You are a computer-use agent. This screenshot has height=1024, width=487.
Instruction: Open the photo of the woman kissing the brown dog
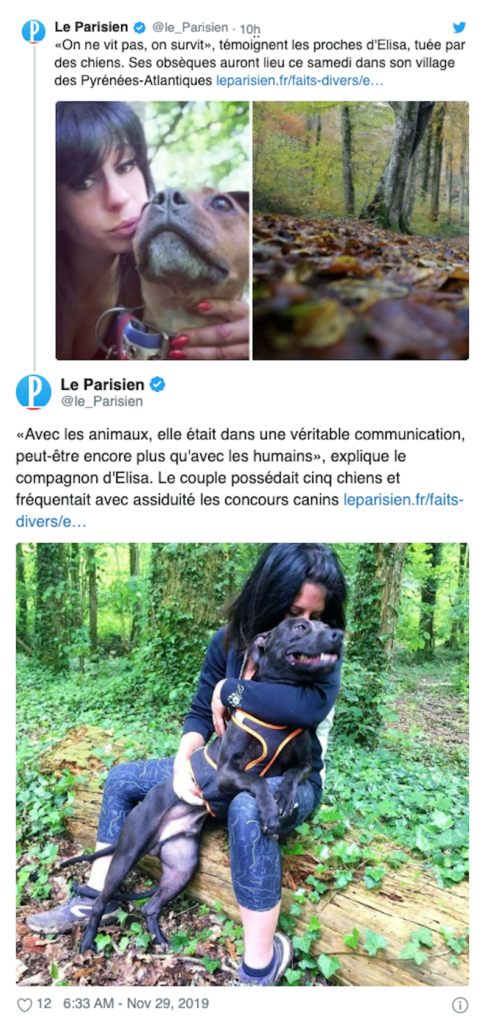click(152, 230)
